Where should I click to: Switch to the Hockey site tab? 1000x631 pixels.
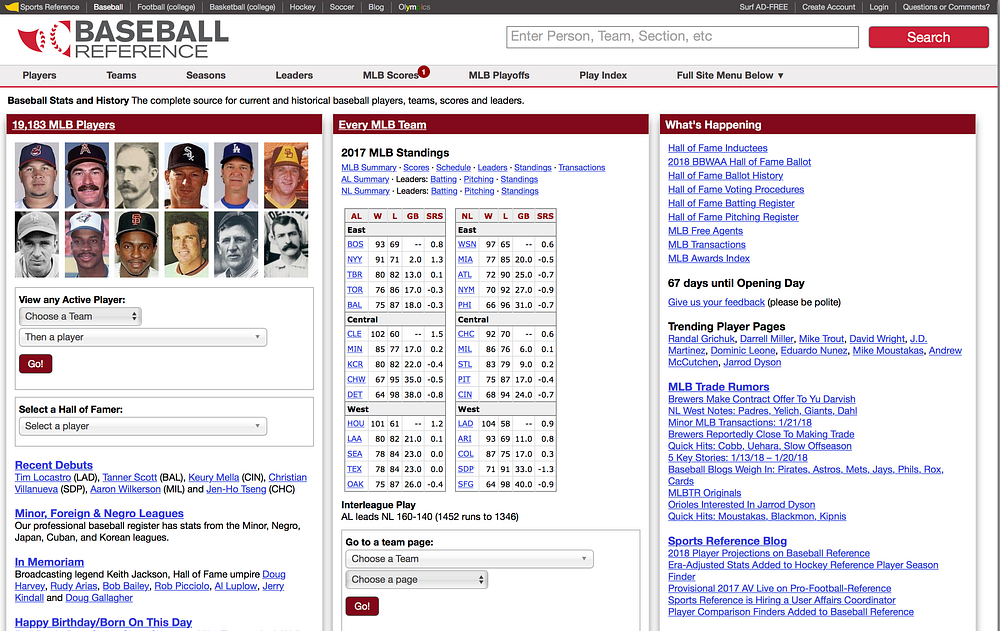pos(302,7)
